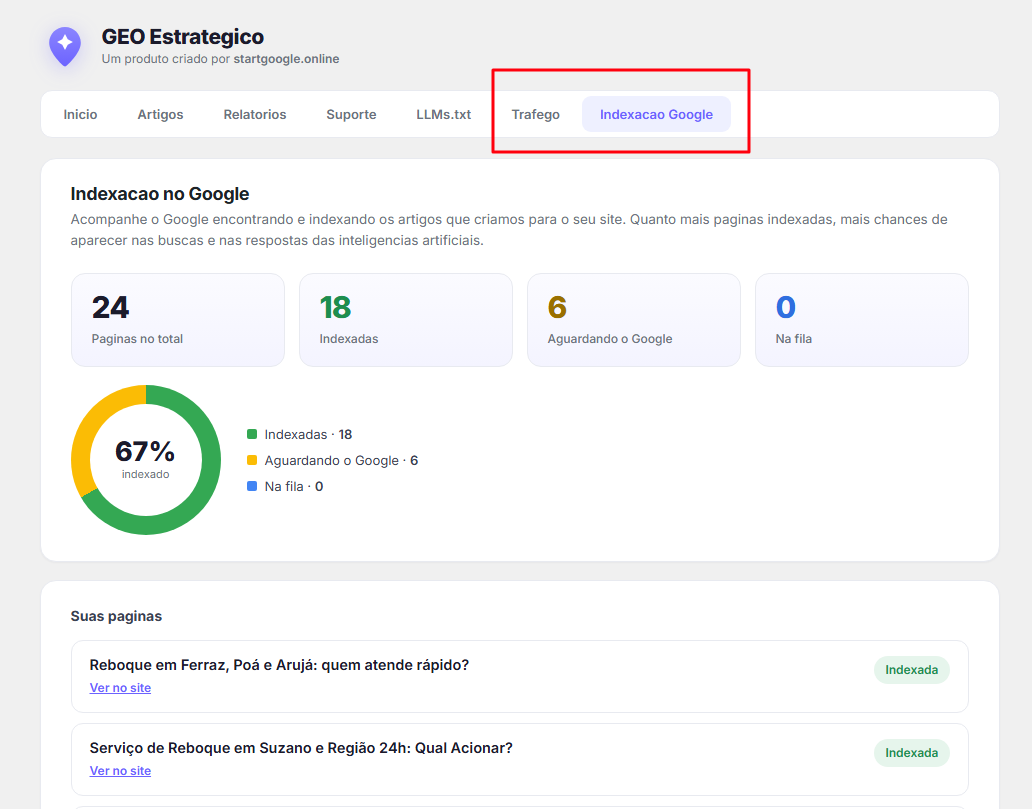The width and height of the screenshot is (1032, 809).
Task: Select the Indexacao Google tab
Action: click(x=656, y=115)
